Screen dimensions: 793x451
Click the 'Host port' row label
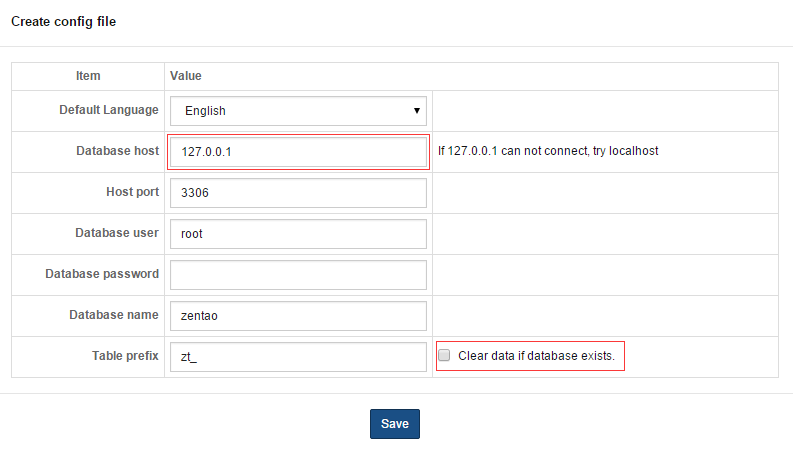[x=132, y=192]
